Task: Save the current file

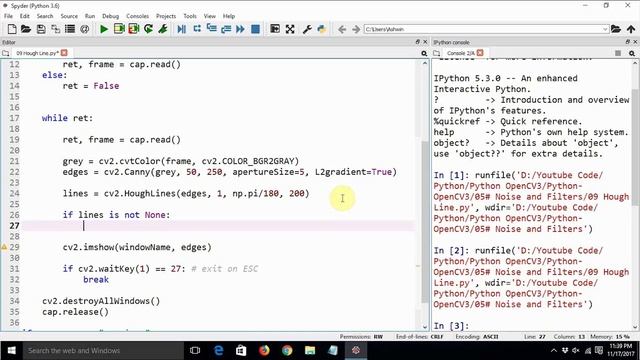Action: click(41, 29)
